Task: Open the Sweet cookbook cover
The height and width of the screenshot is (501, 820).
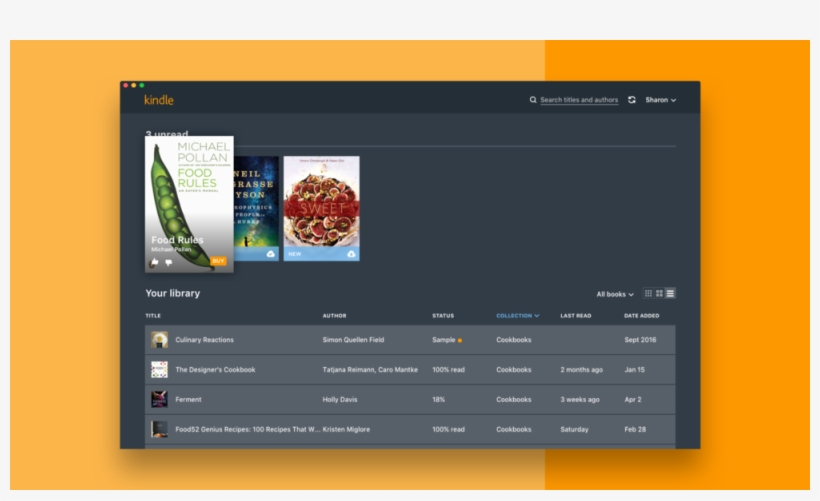Action: coord(321,208)
